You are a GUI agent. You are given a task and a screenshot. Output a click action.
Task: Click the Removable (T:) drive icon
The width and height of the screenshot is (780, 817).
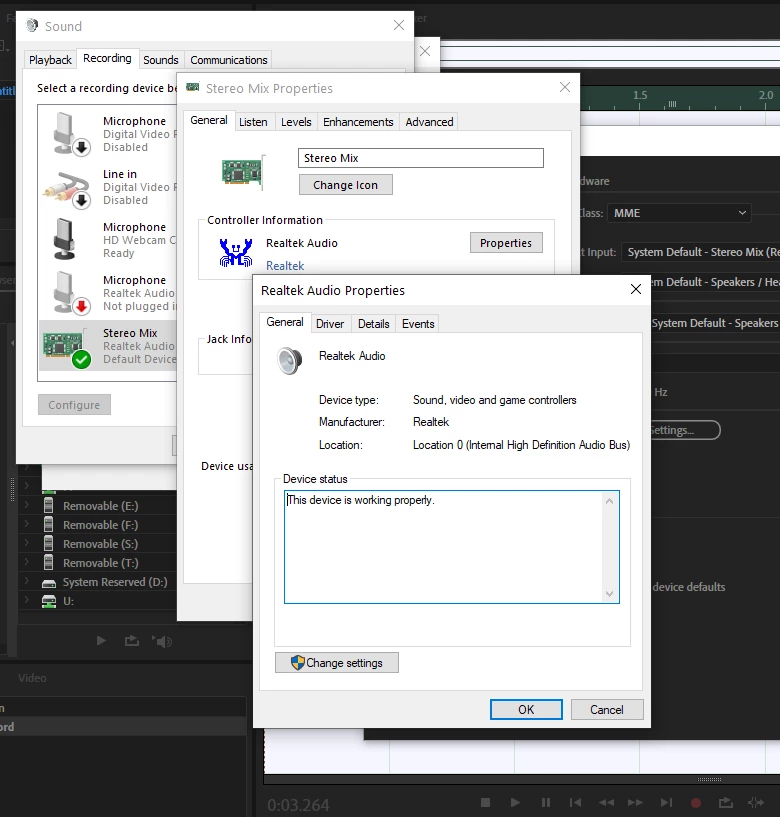[48, 563]
